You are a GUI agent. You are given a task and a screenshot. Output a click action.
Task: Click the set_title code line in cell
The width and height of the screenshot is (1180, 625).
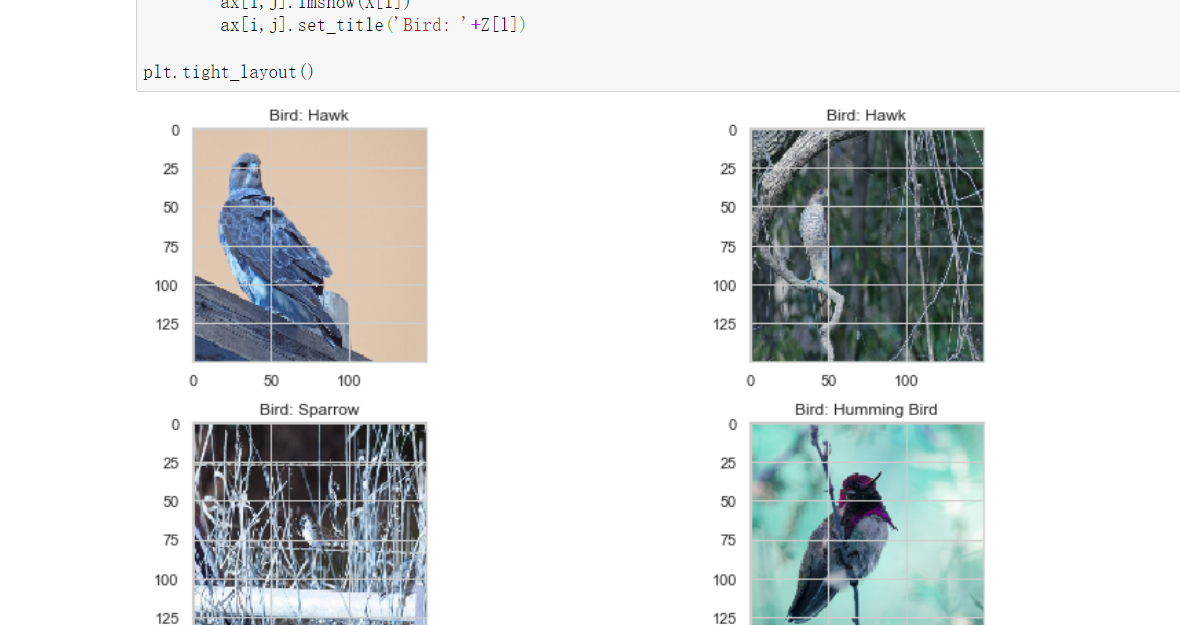click(373, 25)
